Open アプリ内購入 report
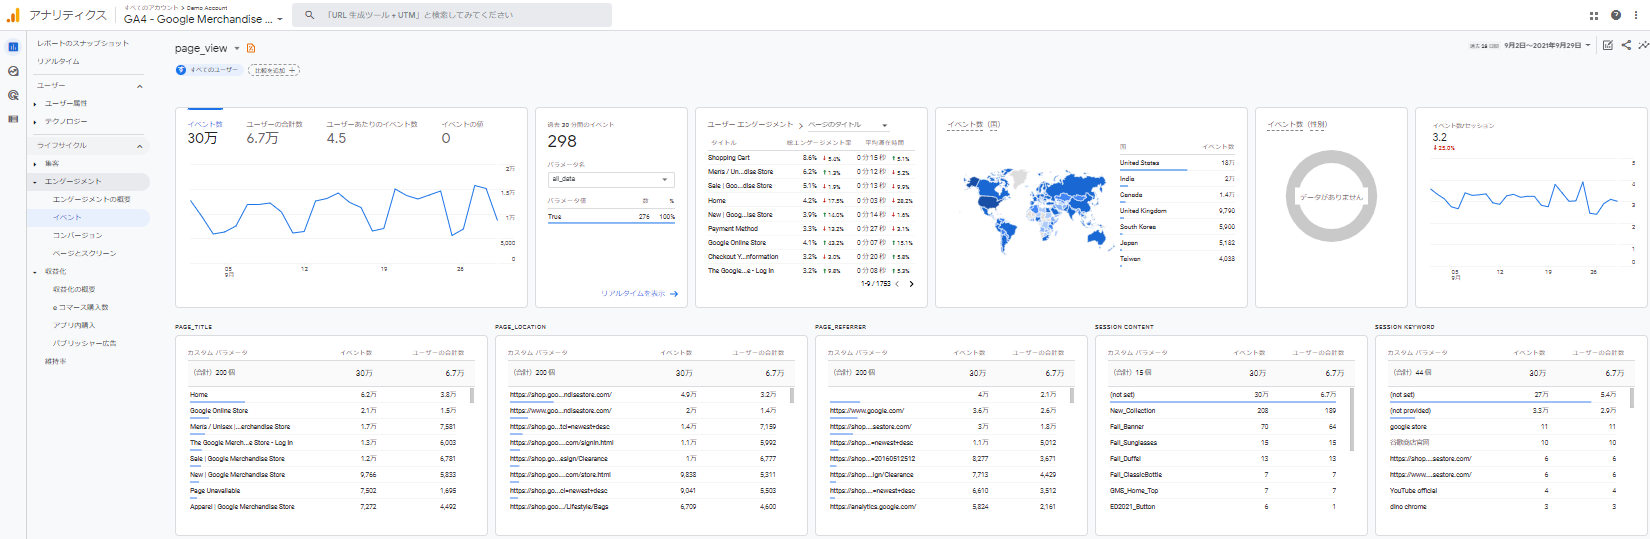The image size is (1650, 539). click(74, 325)
